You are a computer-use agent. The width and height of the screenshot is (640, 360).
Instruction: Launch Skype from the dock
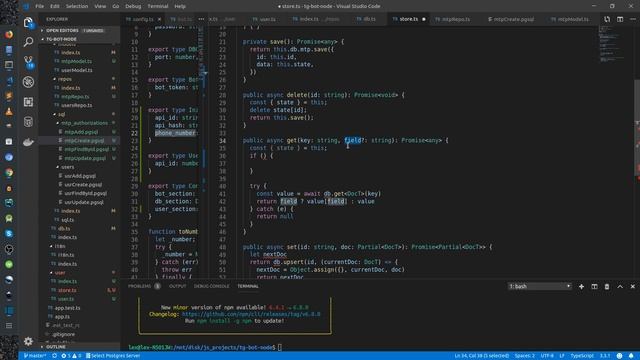(x=9, y=234)
